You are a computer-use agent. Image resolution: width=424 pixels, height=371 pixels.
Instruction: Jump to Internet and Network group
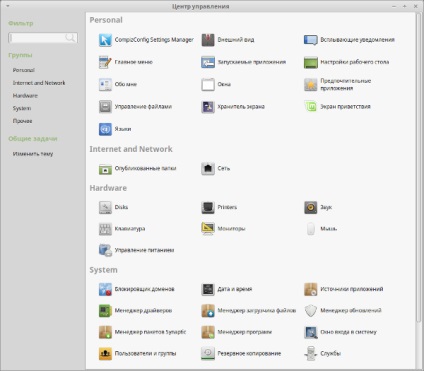click(x=39, y=83)
